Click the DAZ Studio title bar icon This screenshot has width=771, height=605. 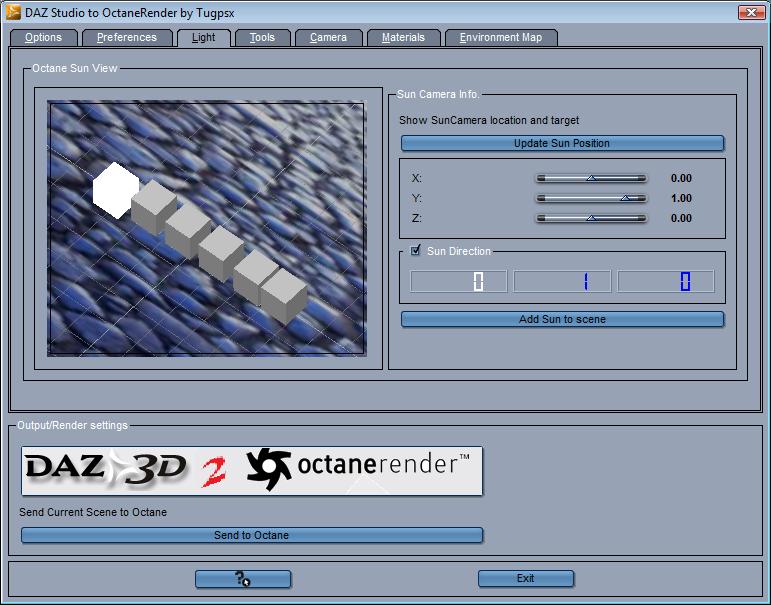click(x=13, y=12)
